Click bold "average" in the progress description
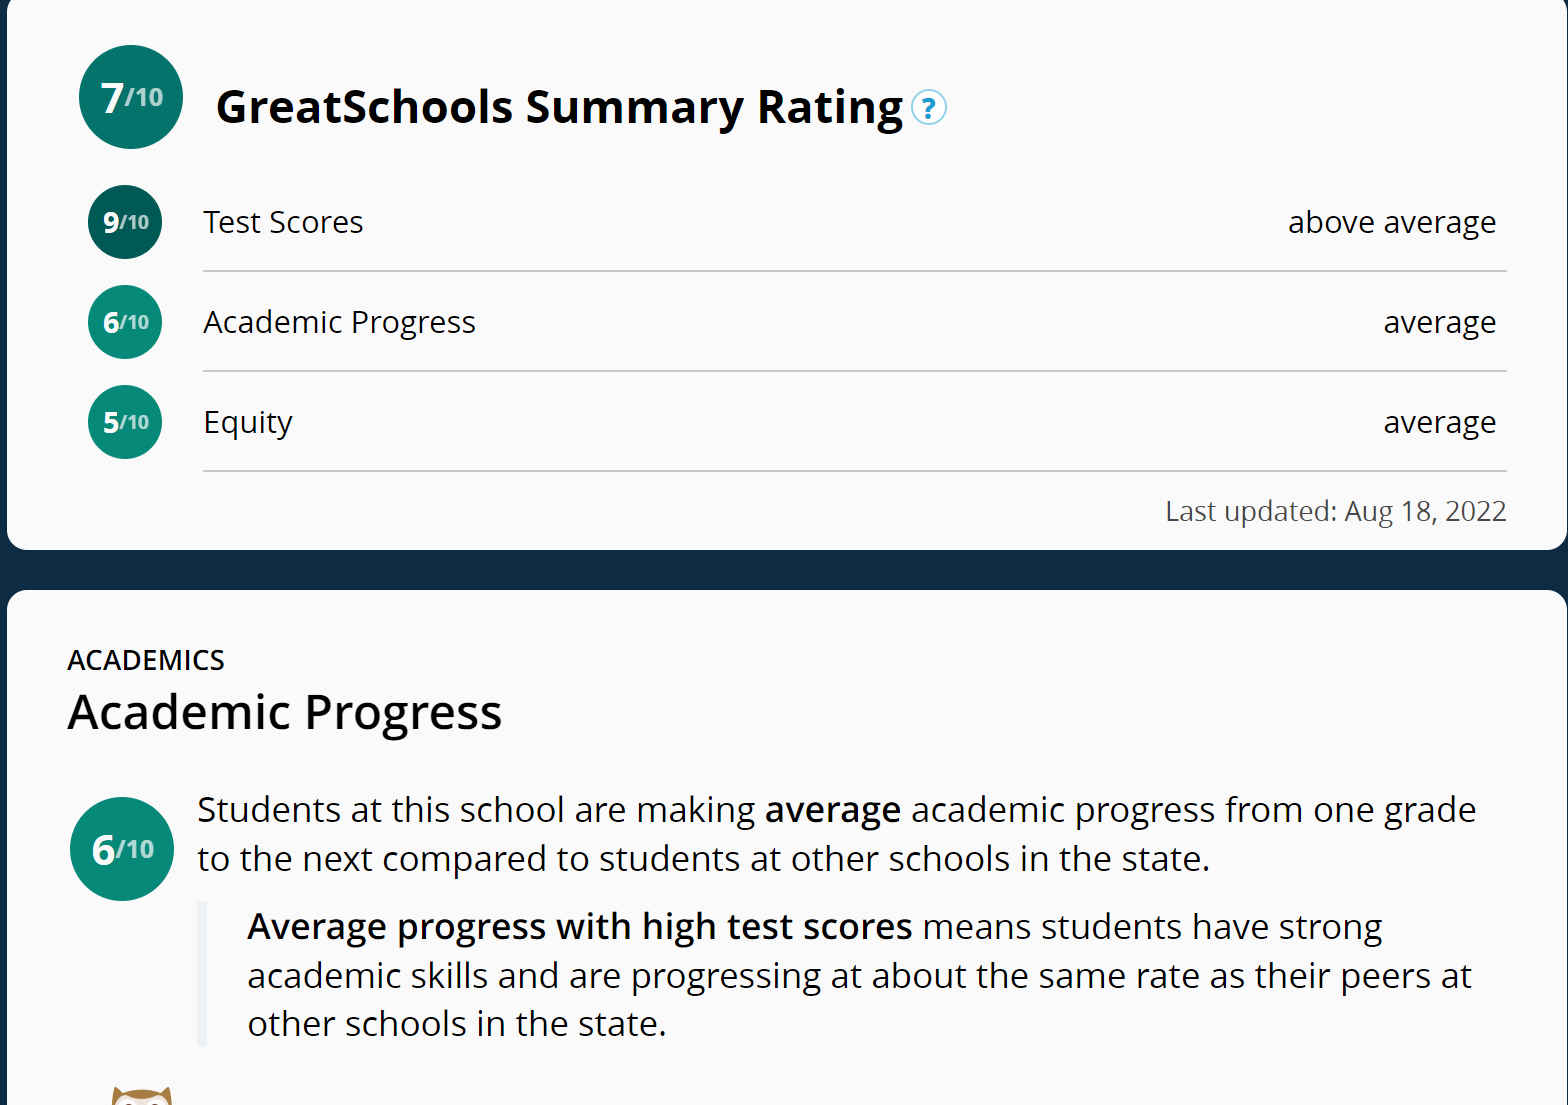This screenshot has width=1568, height=1105. [x=832, y=810]
